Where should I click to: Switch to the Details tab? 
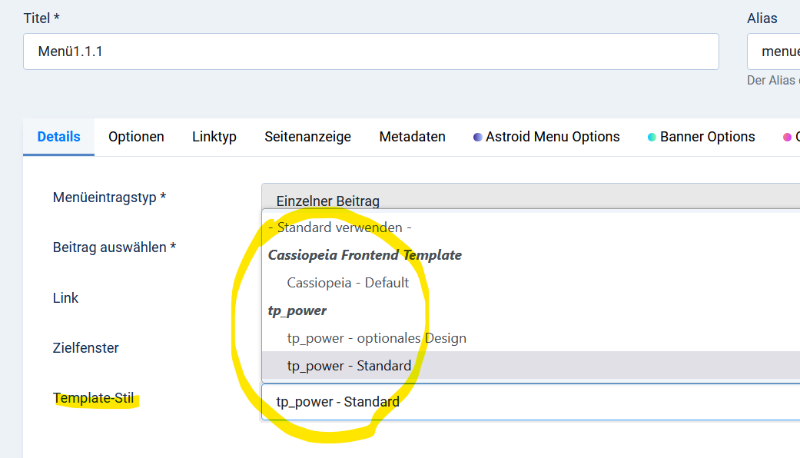[x=59, y=137]
